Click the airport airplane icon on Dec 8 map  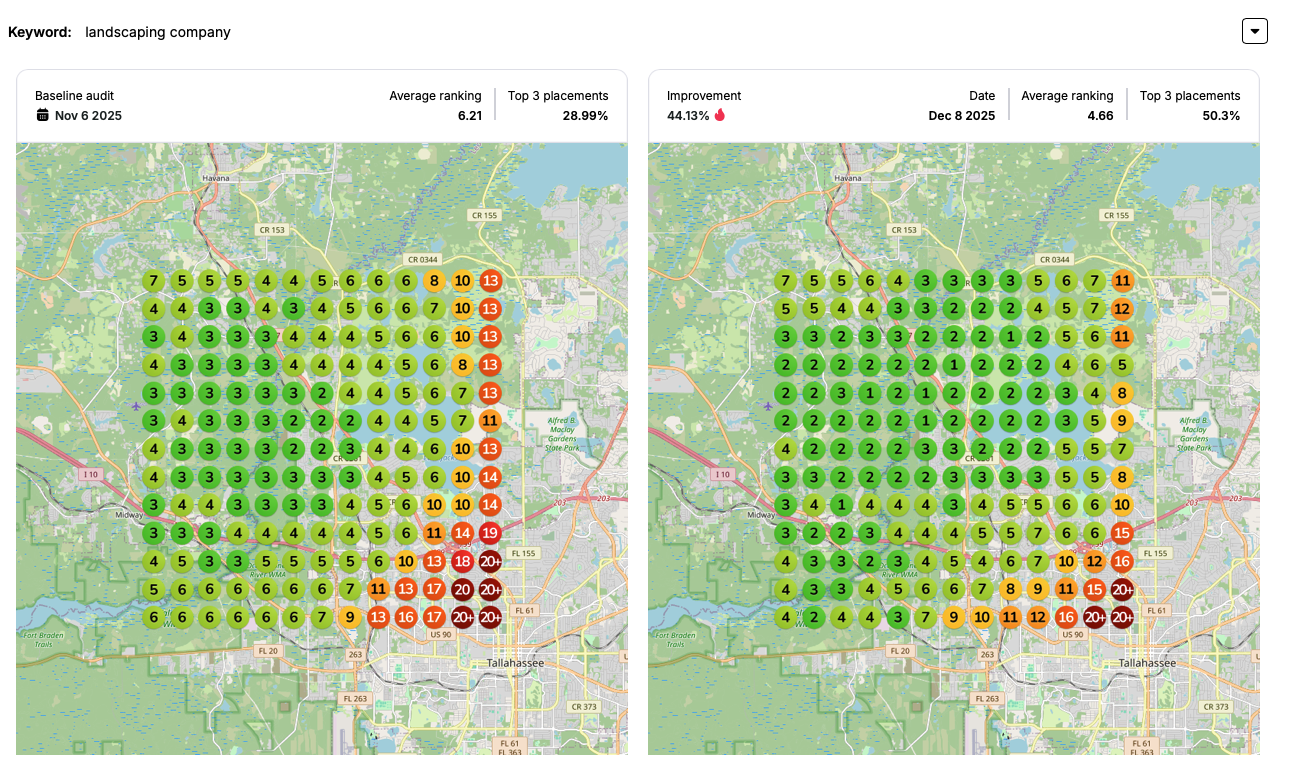click(x=768, y=406)
